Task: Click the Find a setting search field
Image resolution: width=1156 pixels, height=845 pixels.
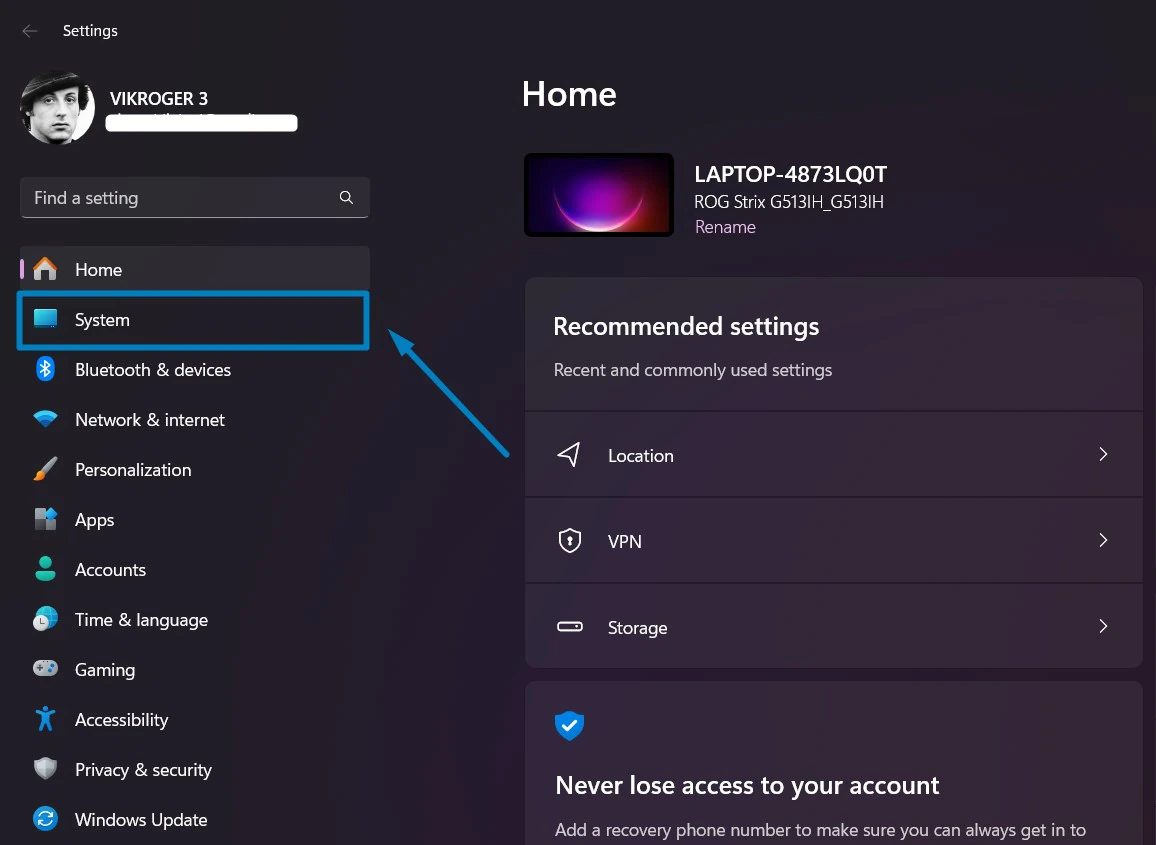Action: click(195, 198)
